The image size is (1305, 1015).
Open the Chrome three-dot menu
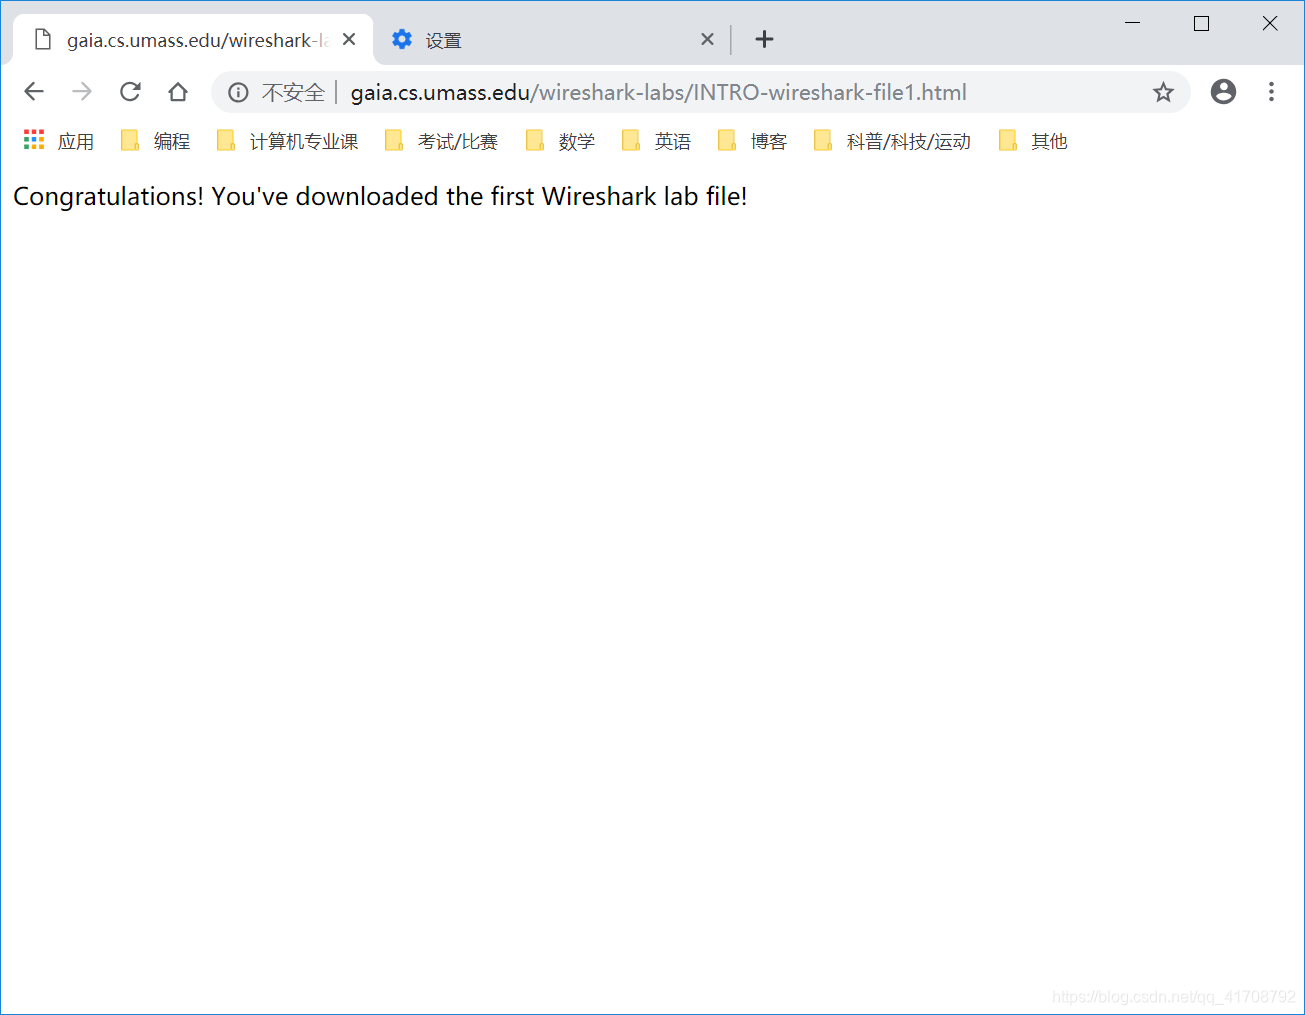[x=1271, y=92]
